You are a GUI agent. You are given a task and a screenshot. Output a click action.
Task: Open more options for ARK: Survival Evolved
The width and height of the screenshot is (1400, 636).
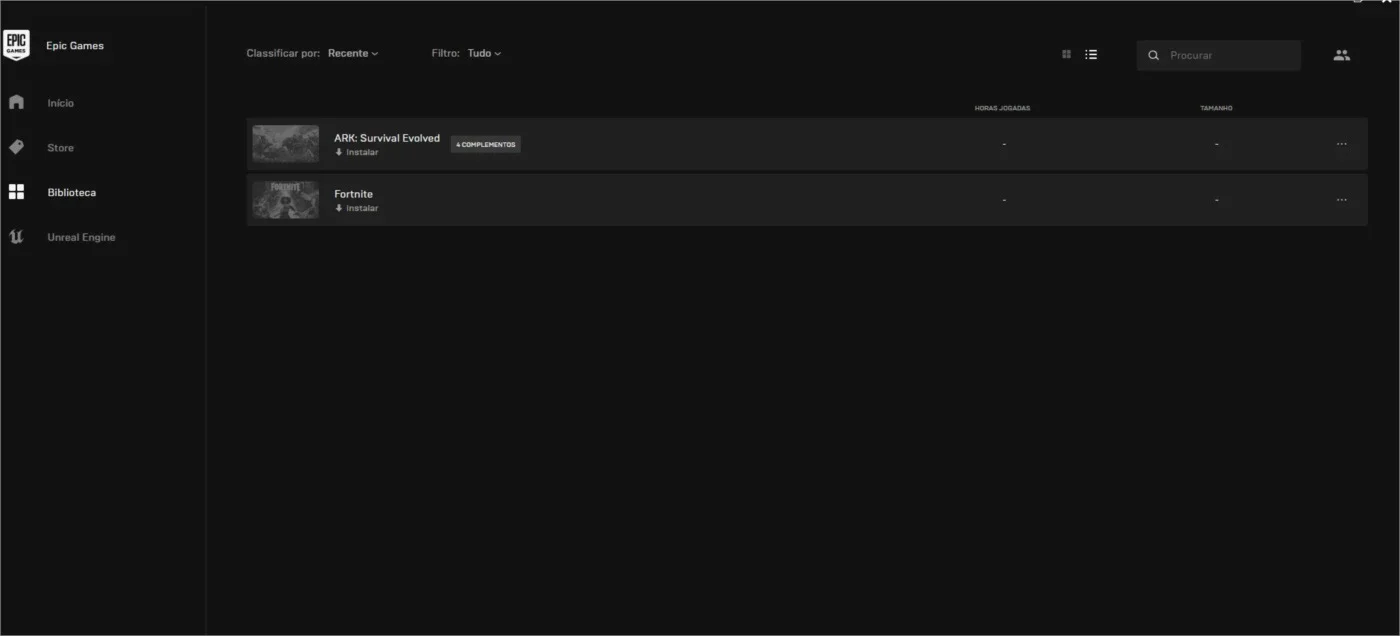1342,144
